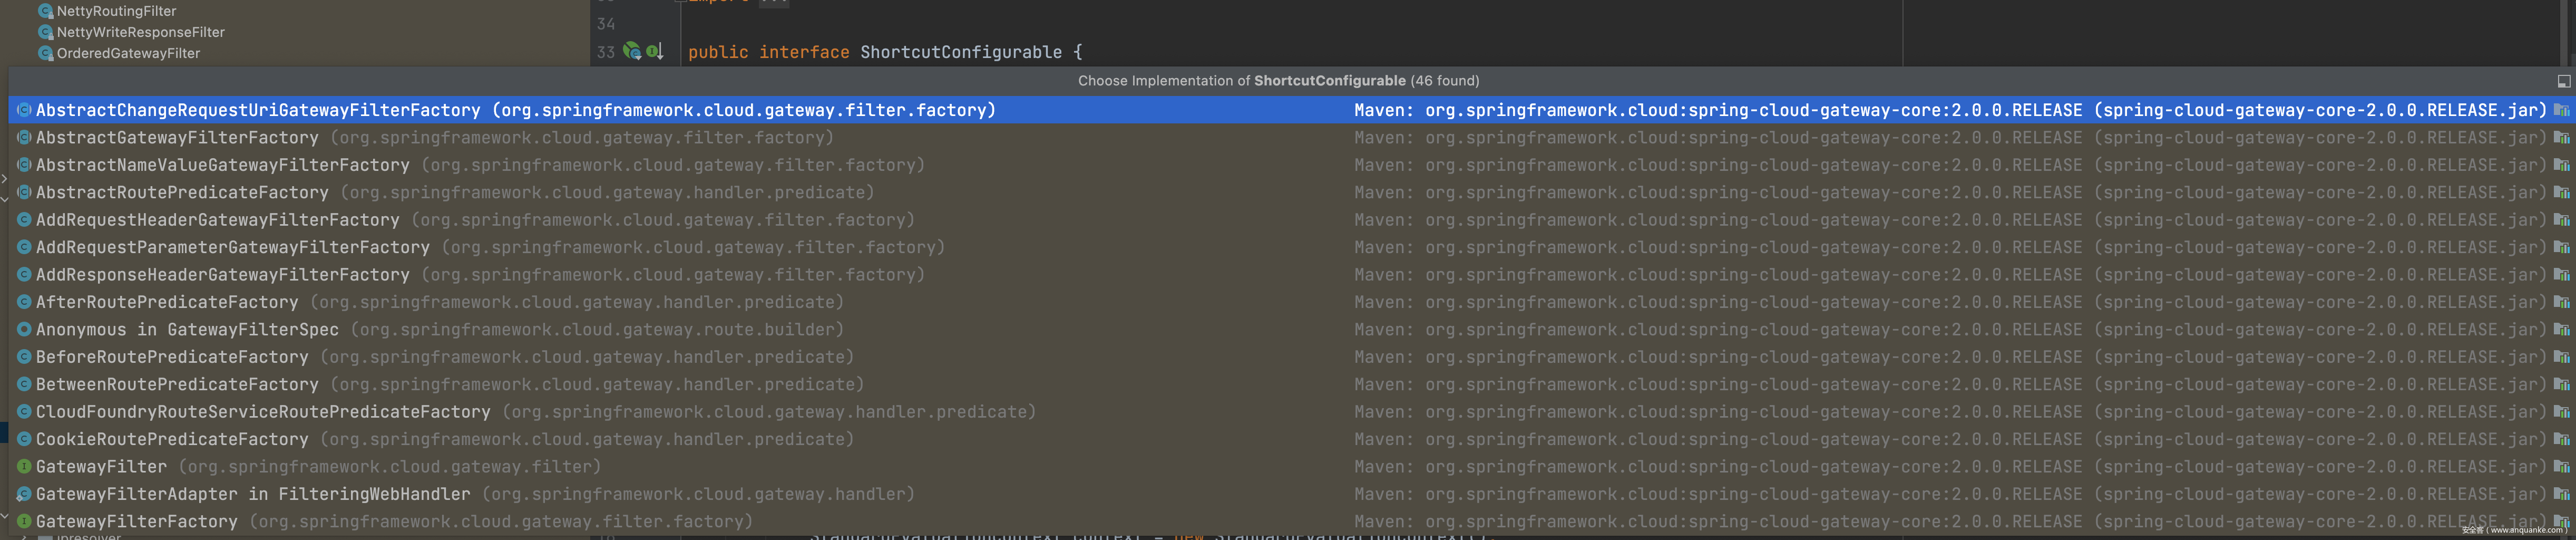Click the class icon beside NettyRoutingFilter
This screenshot has width=2576, height=540.
point(45,11)
